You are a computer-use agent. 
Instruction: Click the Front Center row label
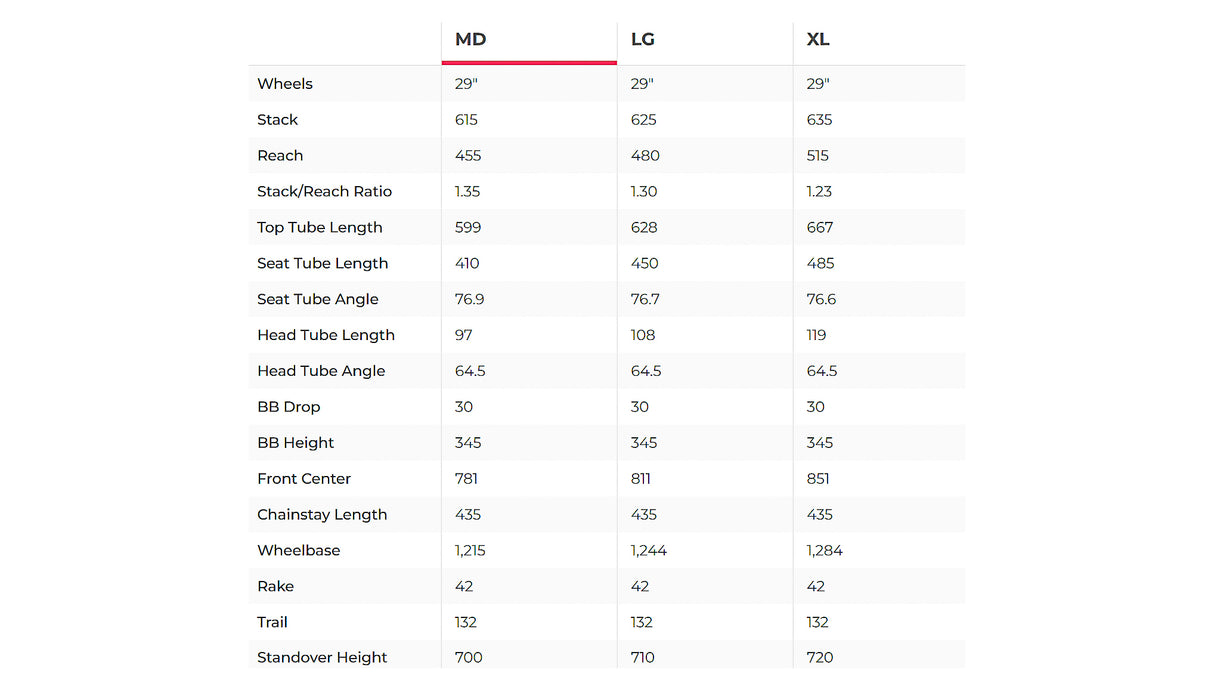coord(304,480)
